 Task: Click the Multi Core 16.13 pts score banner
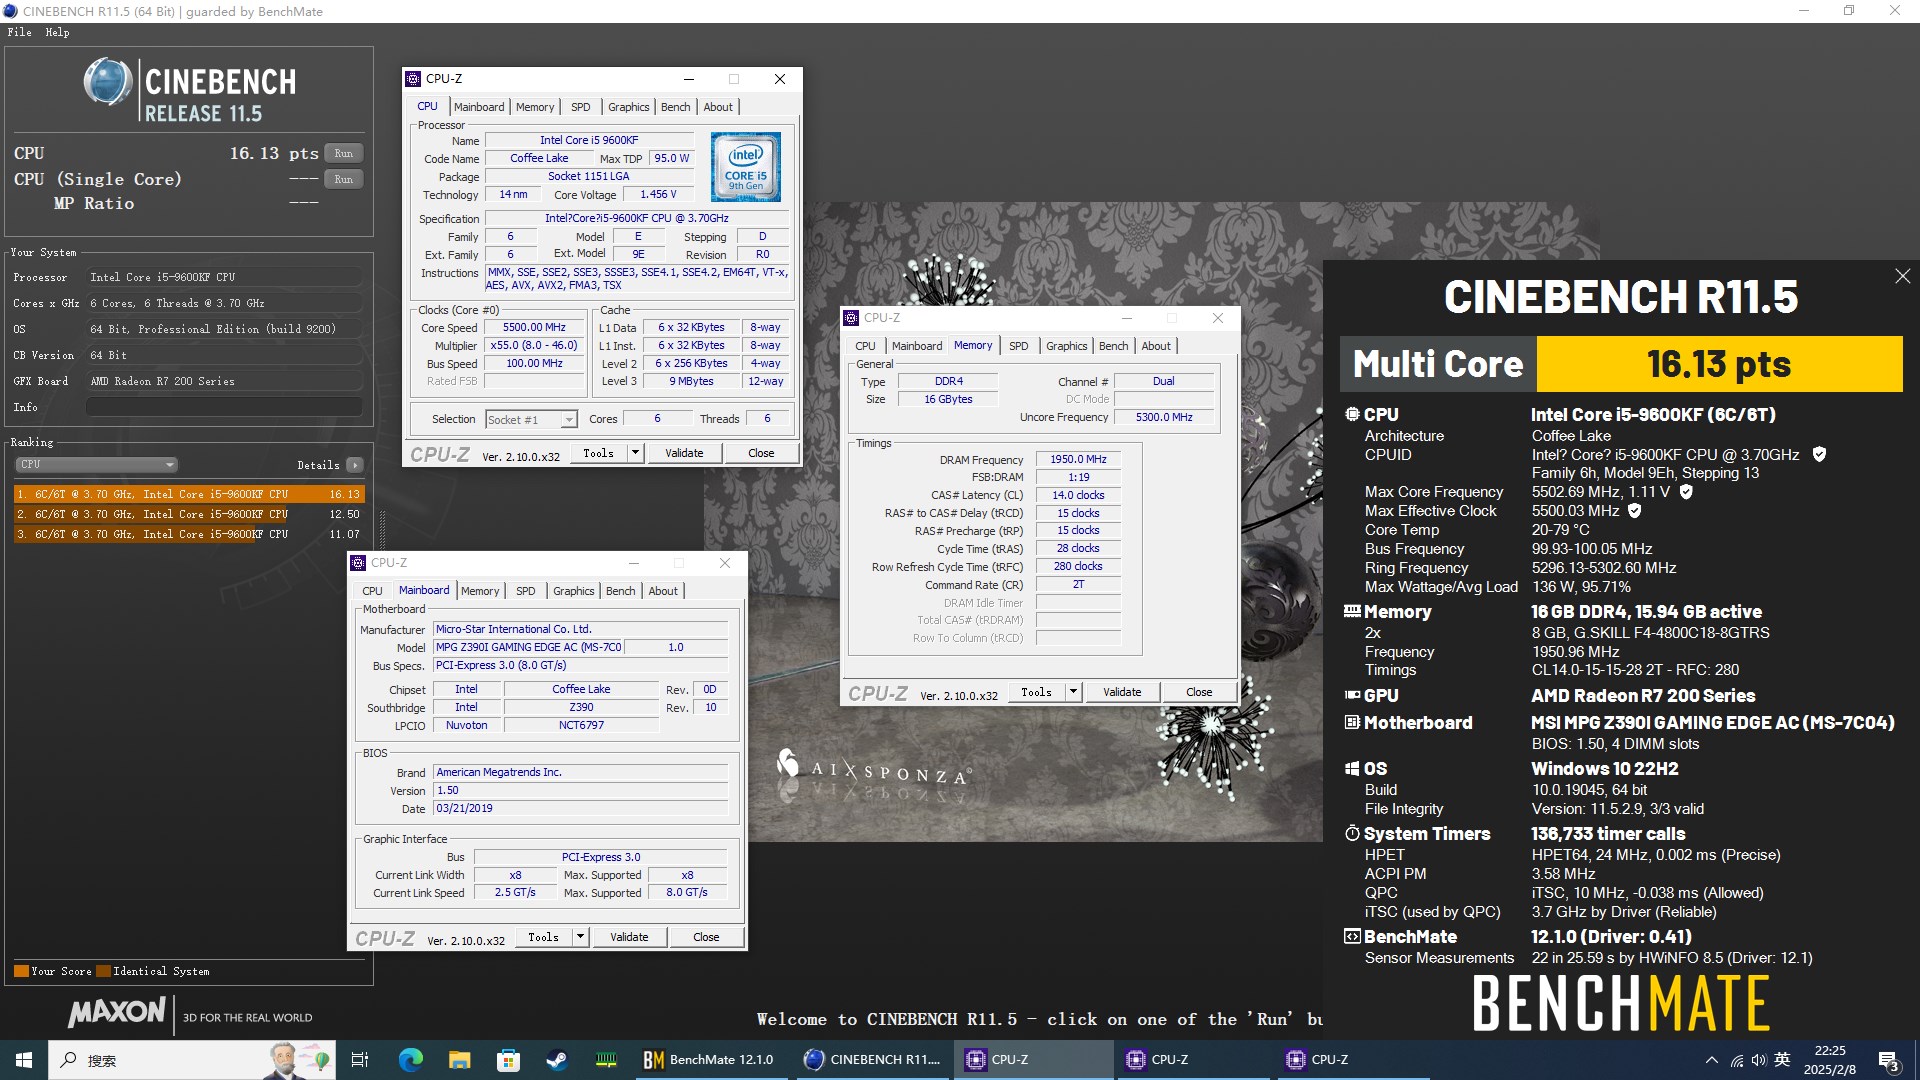point(1621,364)
